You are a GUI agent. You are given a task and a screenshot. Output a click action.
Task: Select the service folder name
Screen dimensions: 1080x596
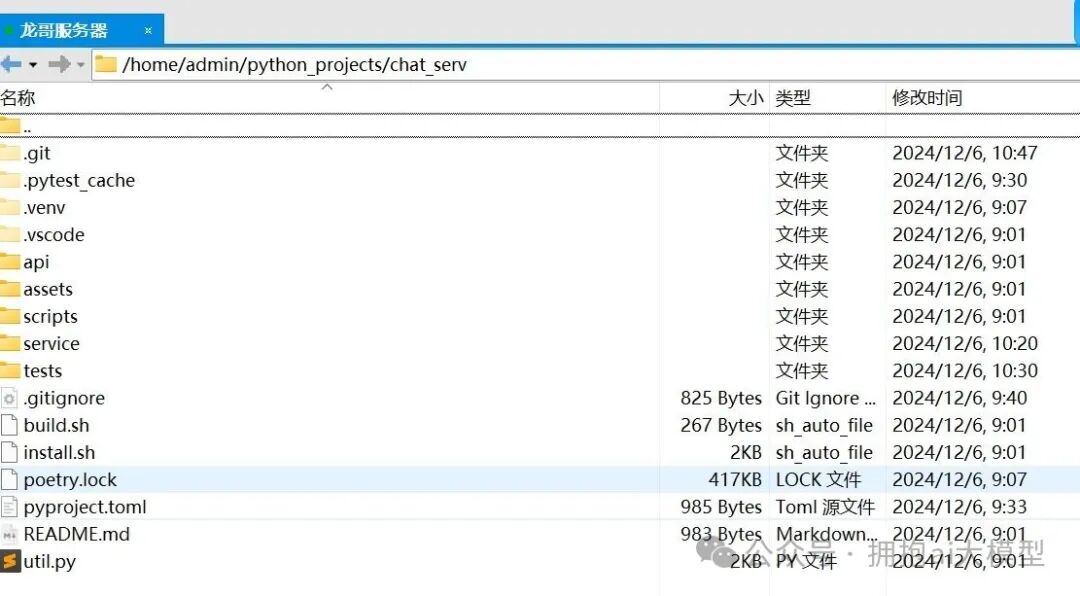(x=52, y=344)
